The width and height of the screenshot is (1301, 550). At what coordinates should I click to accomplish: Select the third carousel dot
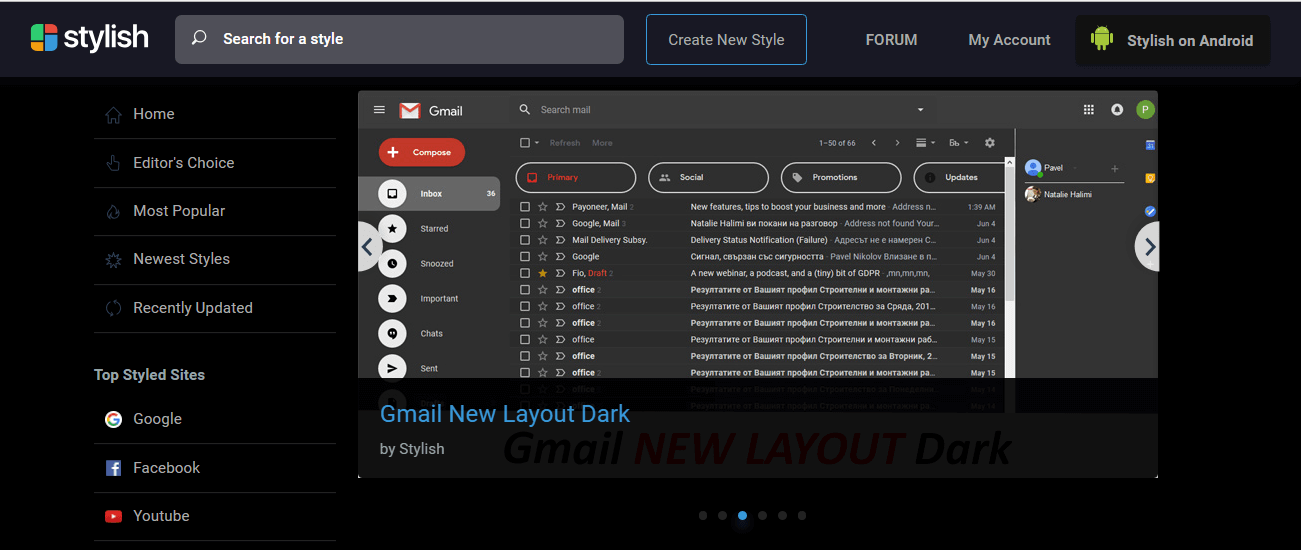tap(742, 516)
